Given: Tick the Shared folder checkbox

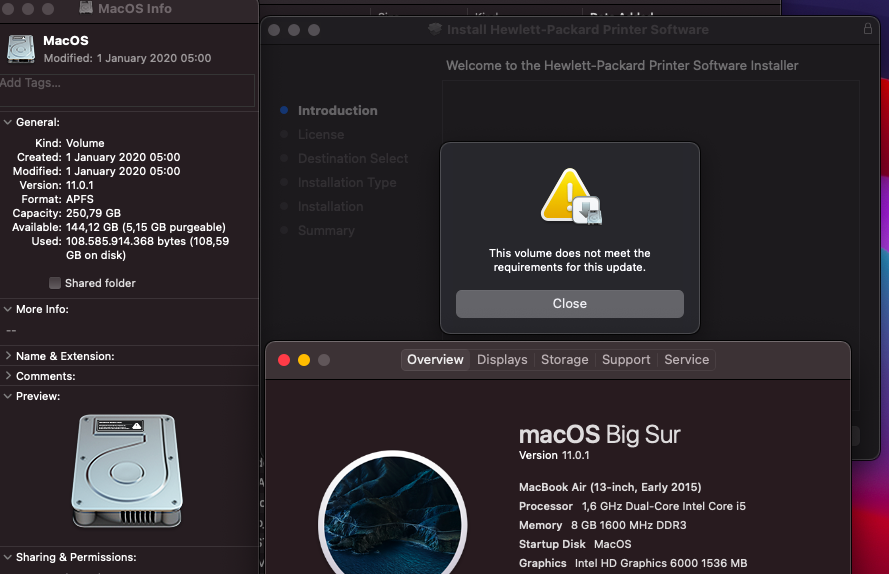Looking at the screenshot, I should [x=55, y=283].
